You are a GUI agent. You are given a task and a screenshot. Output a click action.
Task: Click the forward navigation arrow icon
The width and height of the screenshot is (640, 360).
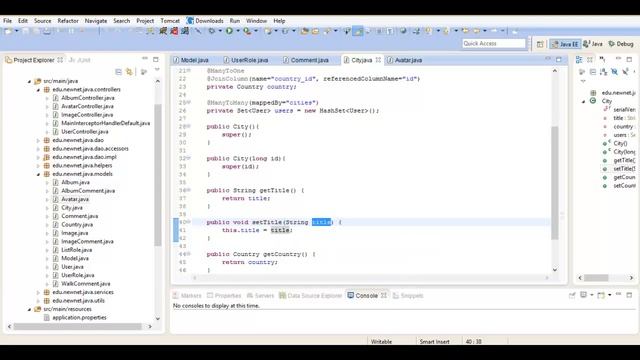(494, 31)
